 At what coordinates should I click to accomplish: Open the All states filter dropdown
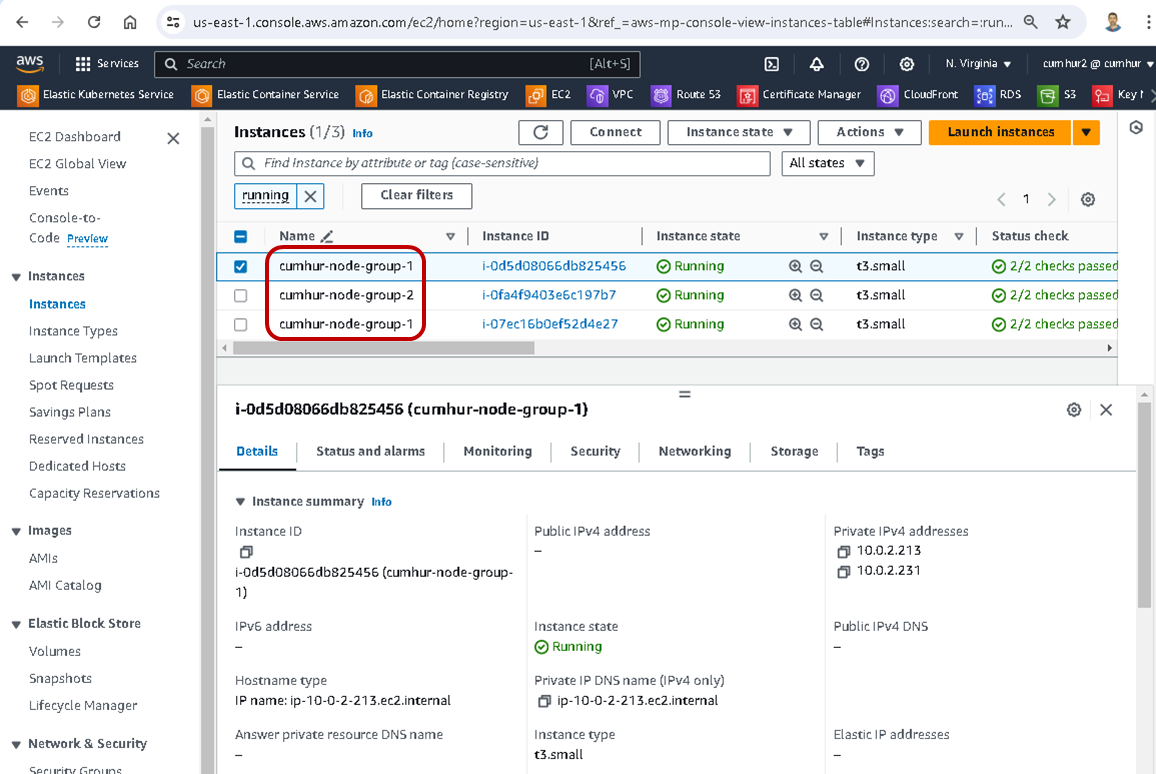828,163
